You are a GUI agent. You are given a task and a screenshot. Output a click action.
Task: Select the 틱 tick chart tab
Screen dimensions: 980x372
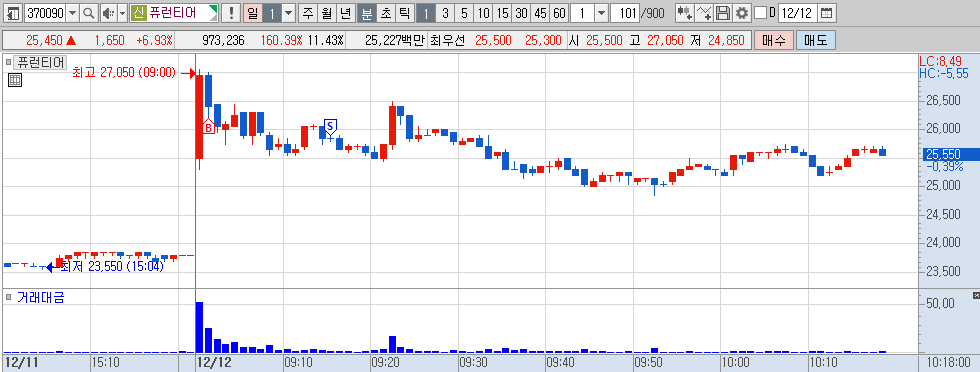pos(404,13)
